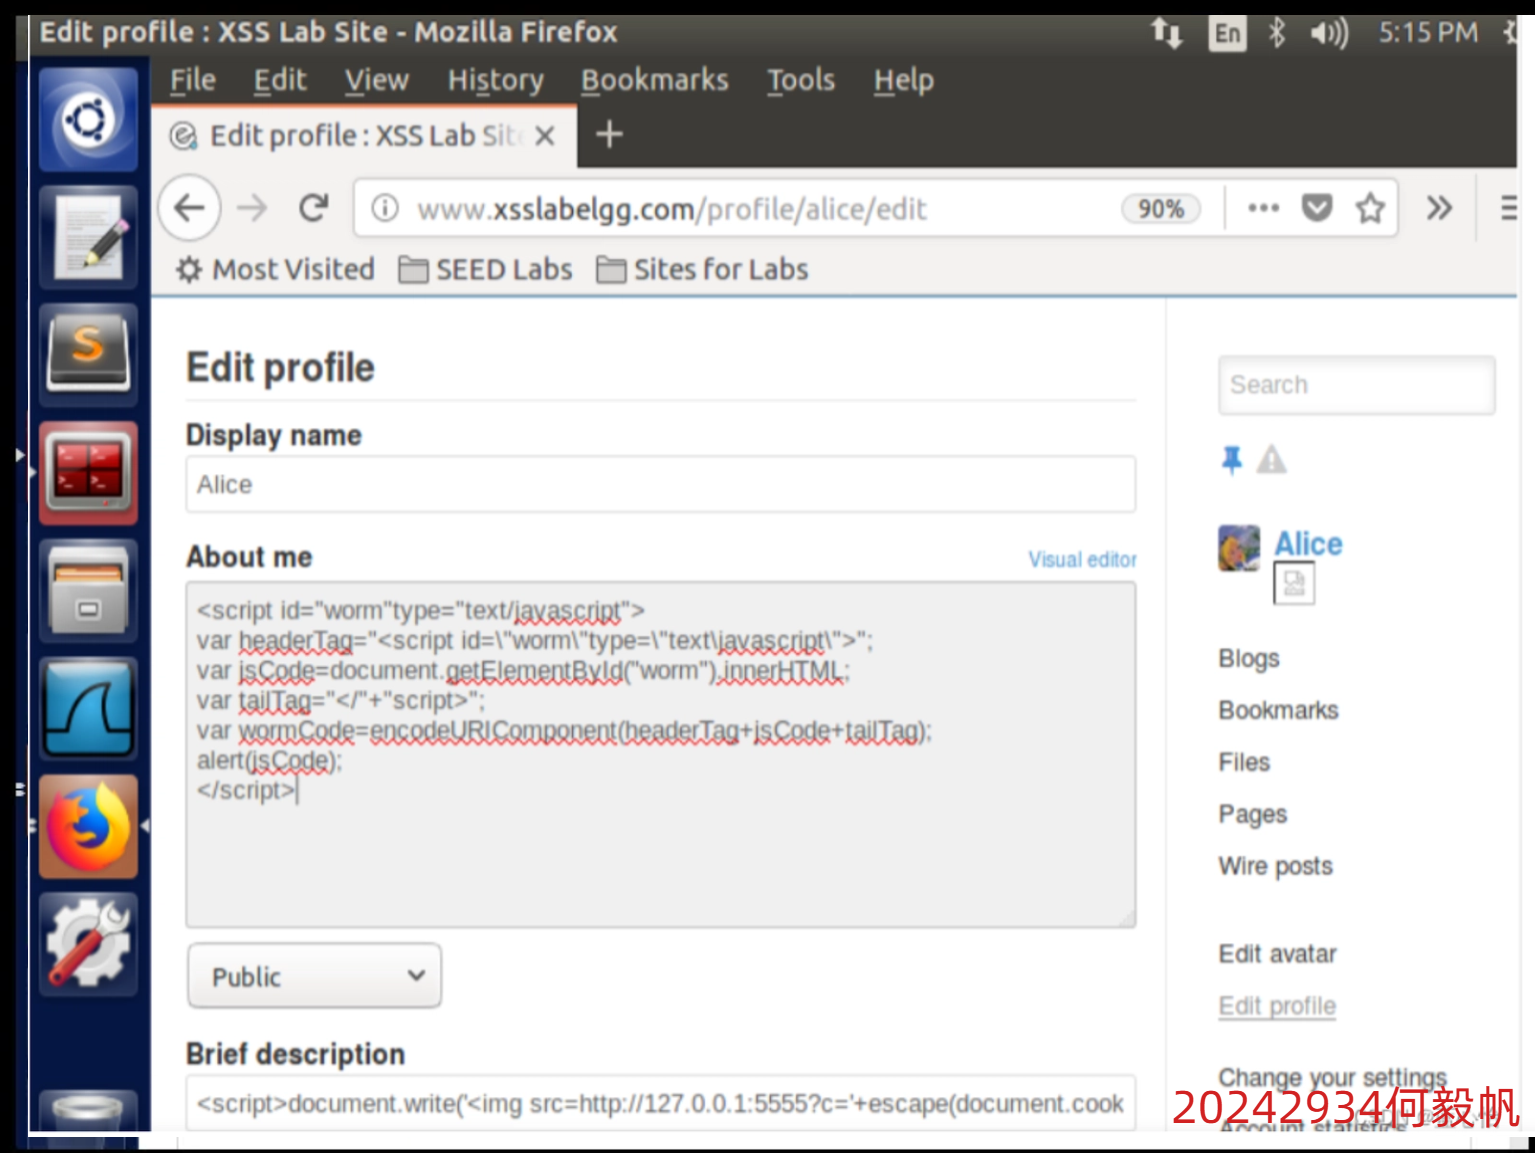Open Edit profile sidebar link
Screen dimensions: 1535x1153
(x=1277, y=1006)
